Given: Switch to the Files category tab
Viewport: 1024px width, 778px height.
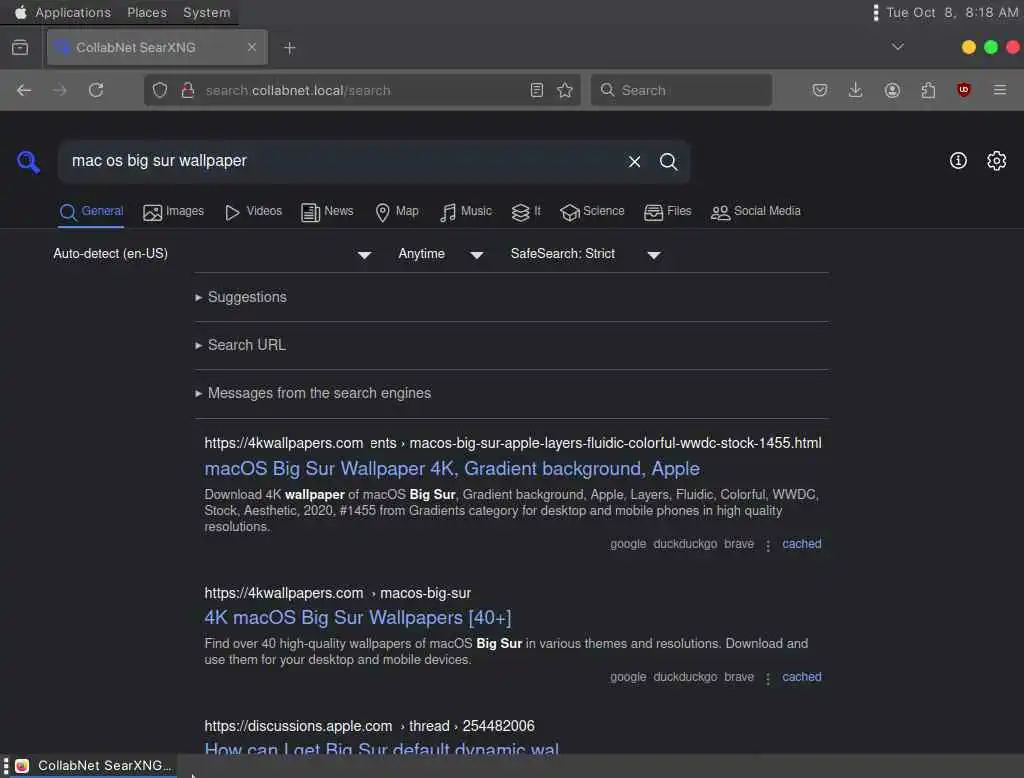Looking at the screenshot, I should (x=667, y=212).
